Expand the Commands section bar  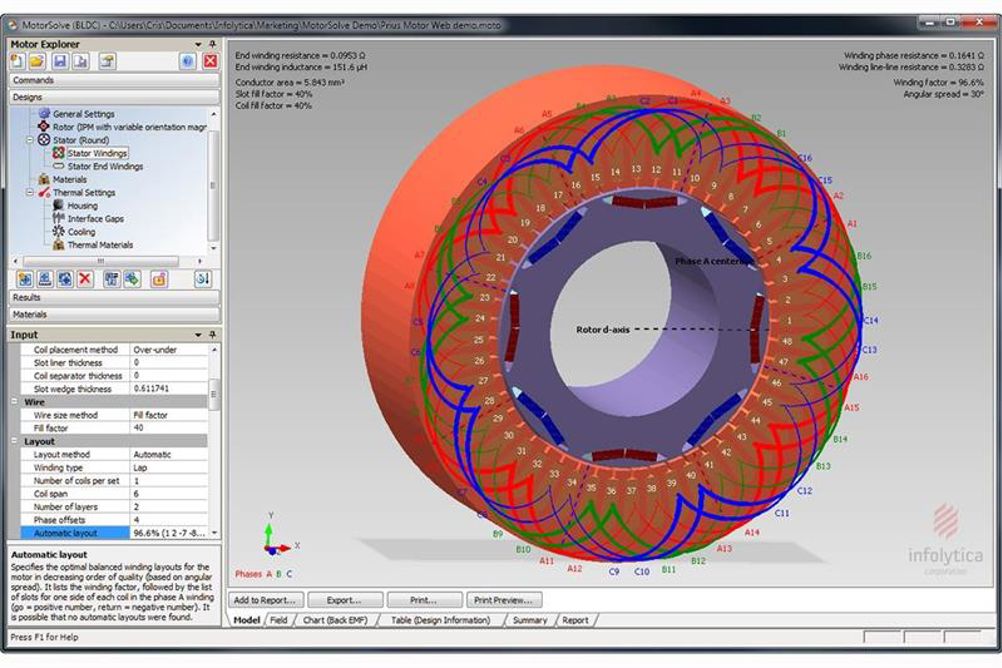pyautogui.click(x=114, y=80)
